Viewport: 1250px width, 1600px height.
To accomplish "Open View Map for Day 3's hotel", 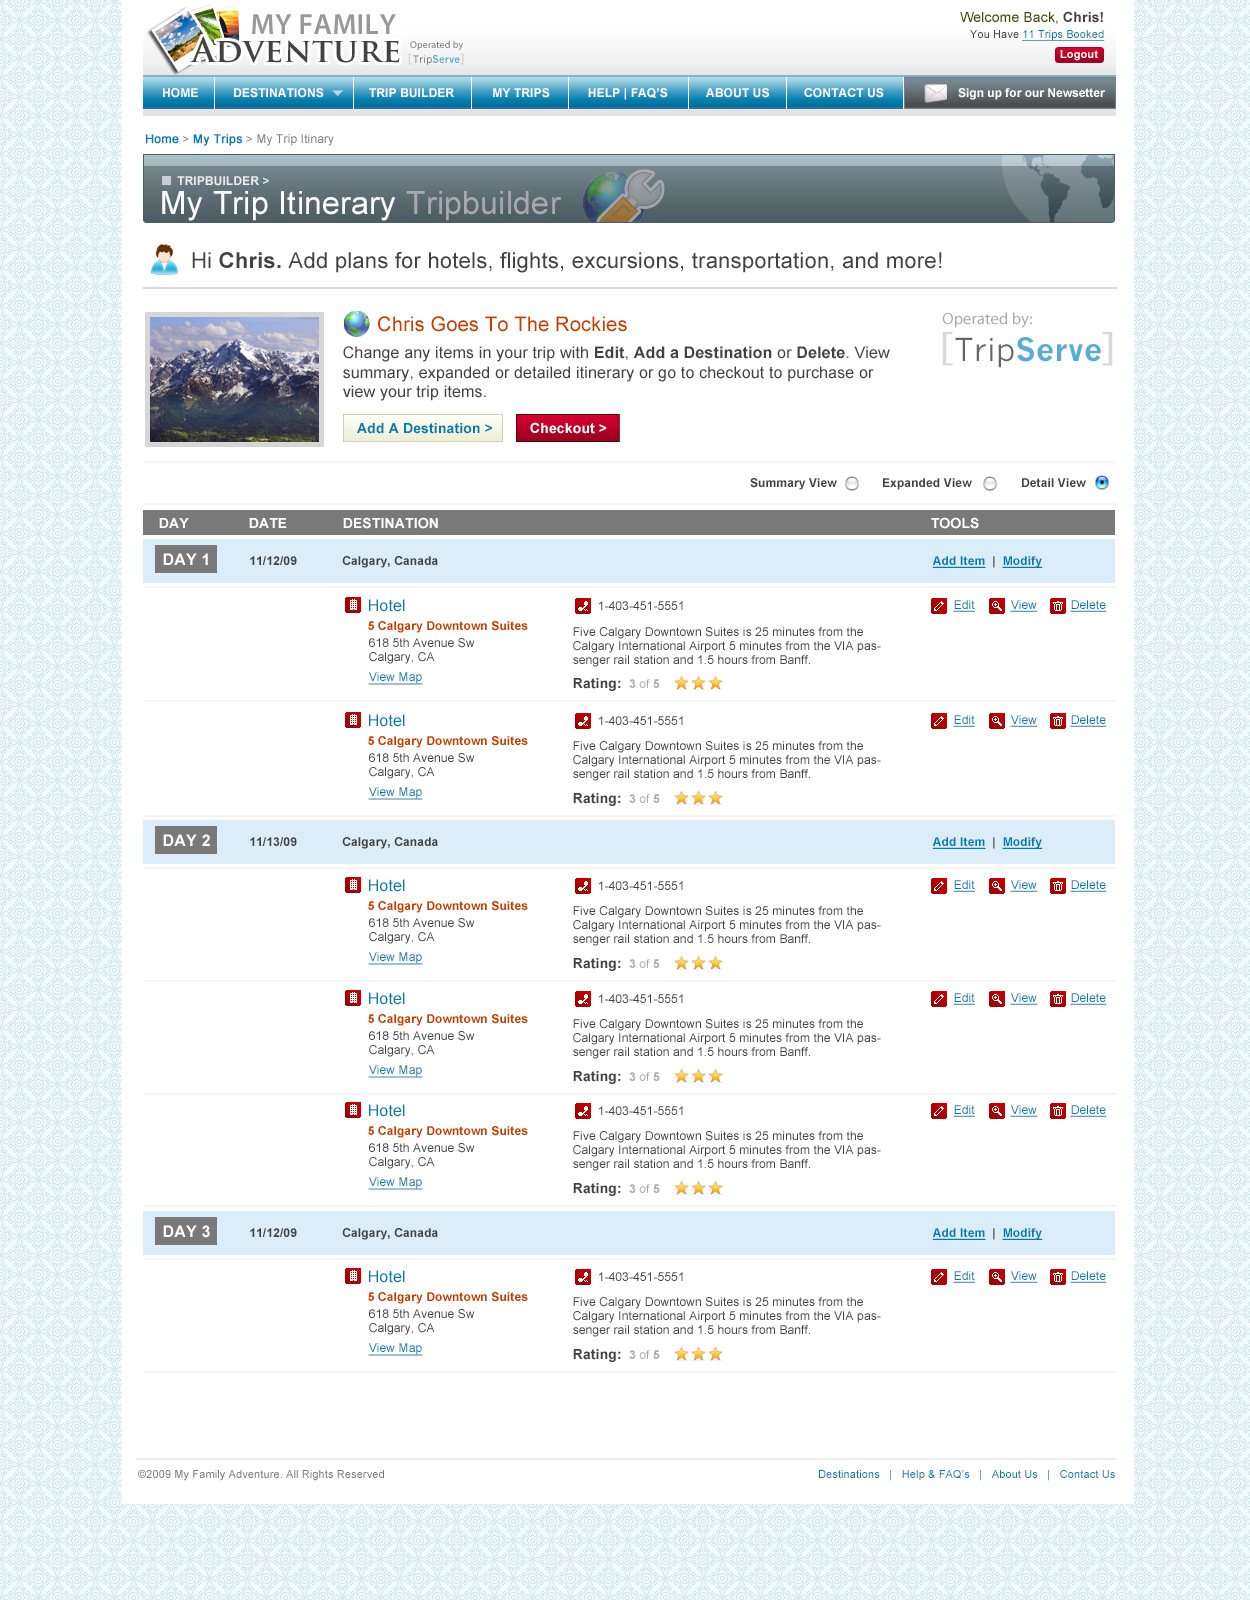I will (x=395, y=1349).
